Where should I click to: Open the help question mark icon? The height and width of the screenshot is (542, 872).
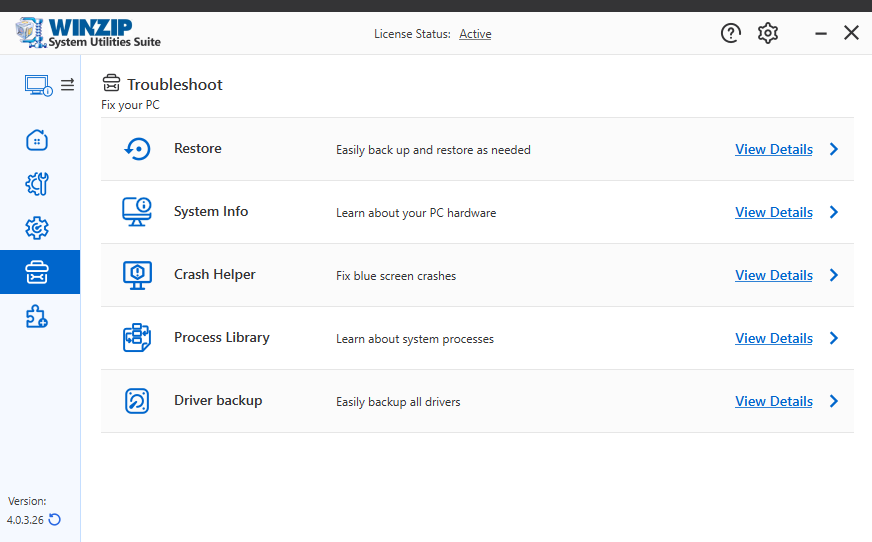pyautogui.click(x=731, y=33)
